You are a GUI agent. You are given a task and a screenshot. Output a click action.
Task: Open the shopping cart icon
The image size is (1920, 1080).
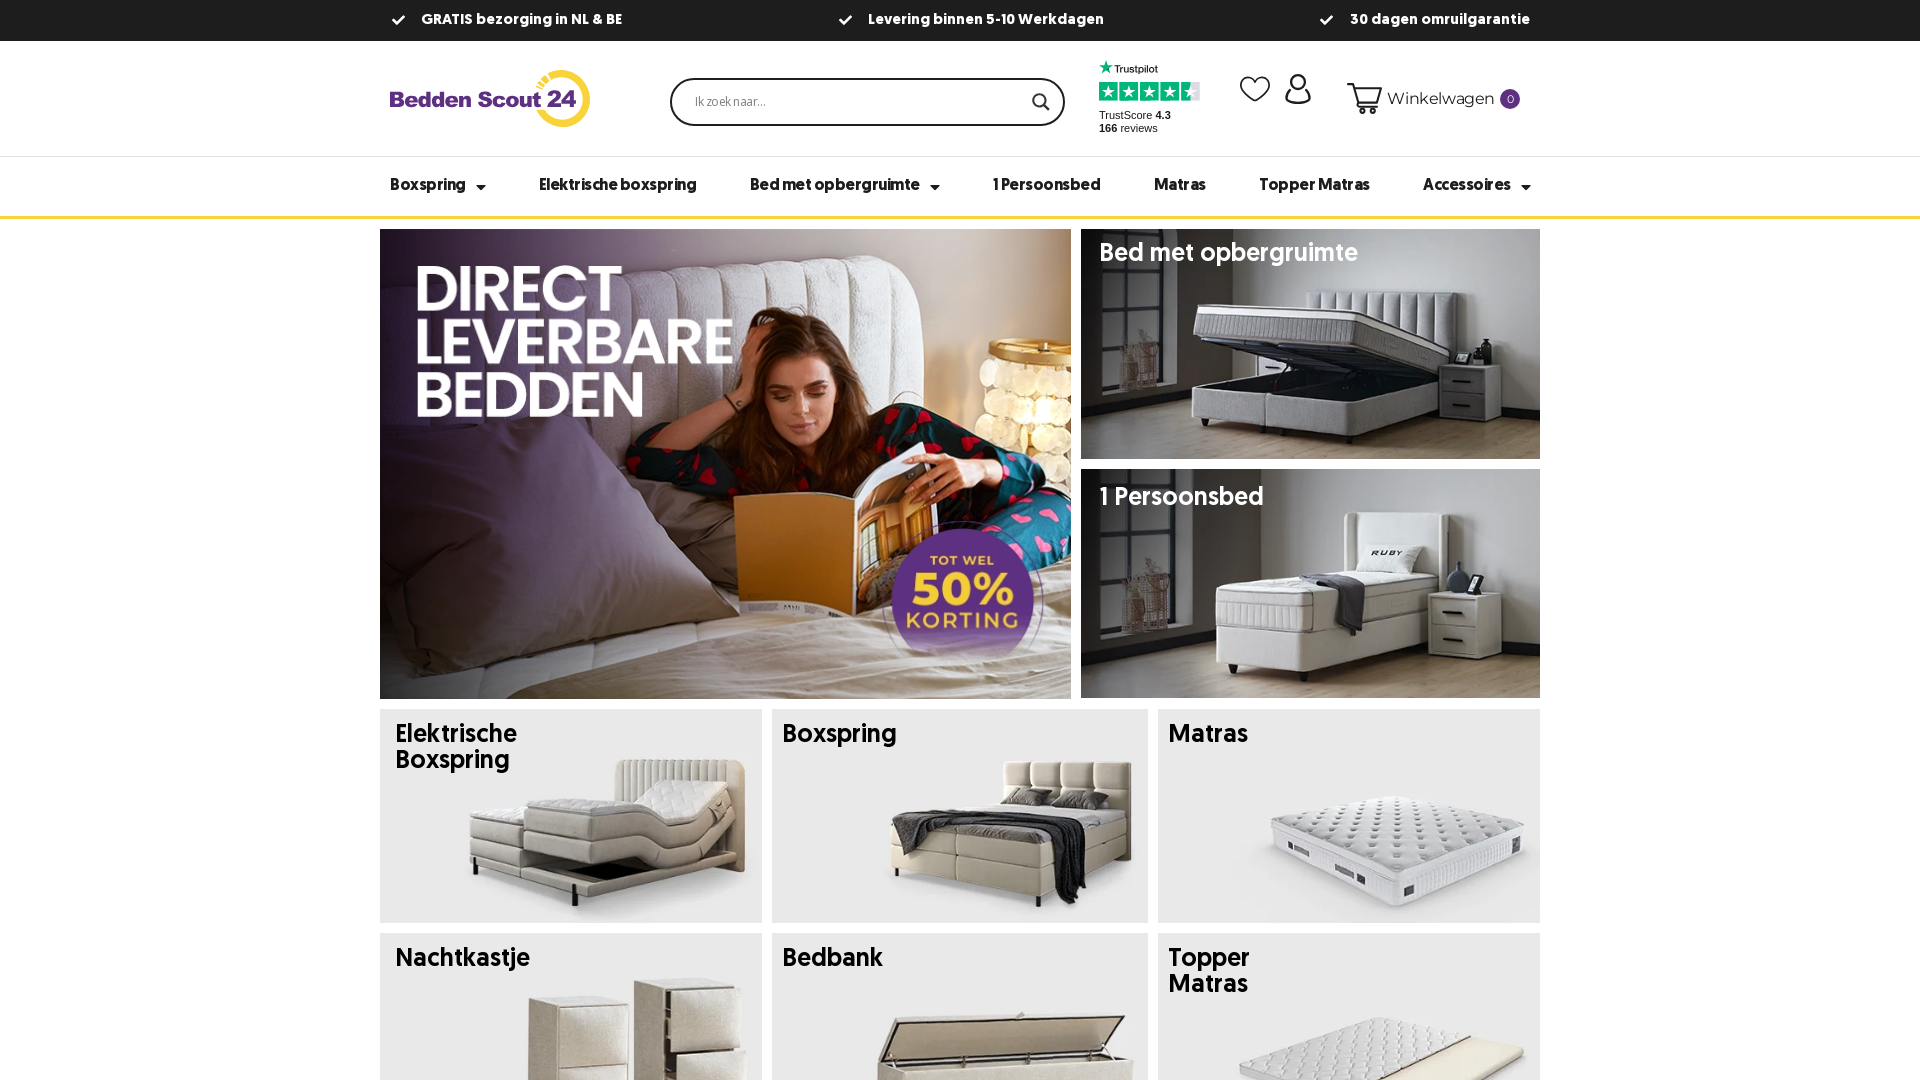(x=1364, y=98)
